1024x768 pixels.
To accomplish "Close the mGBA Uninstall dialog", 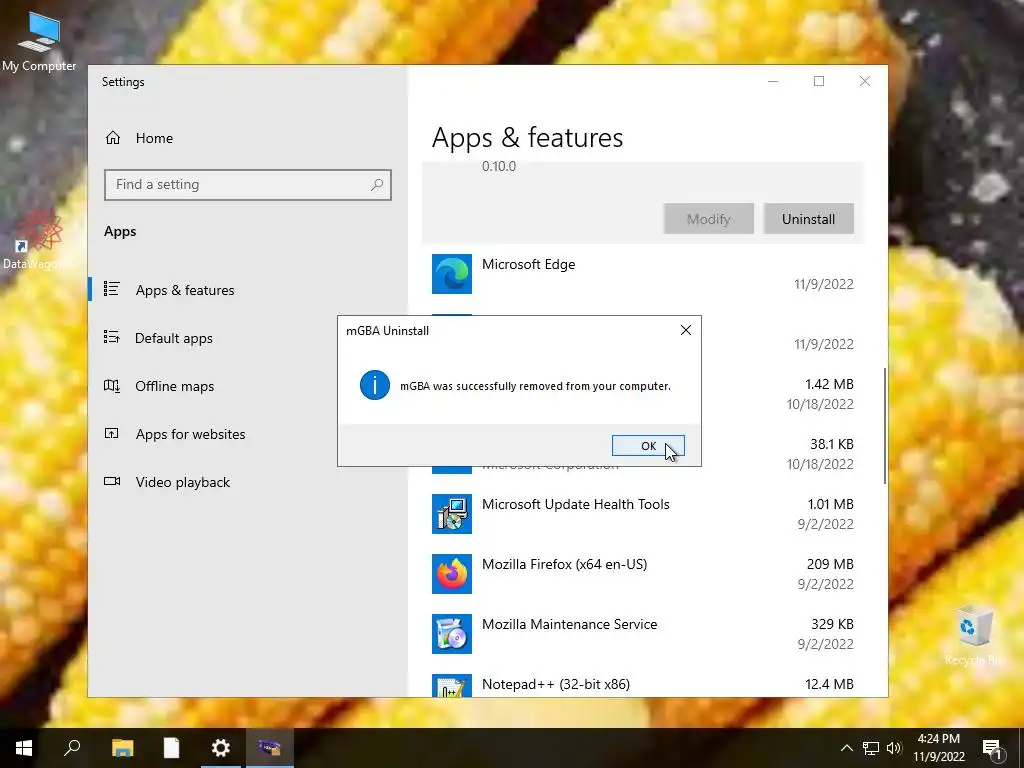I will [686, 330].
